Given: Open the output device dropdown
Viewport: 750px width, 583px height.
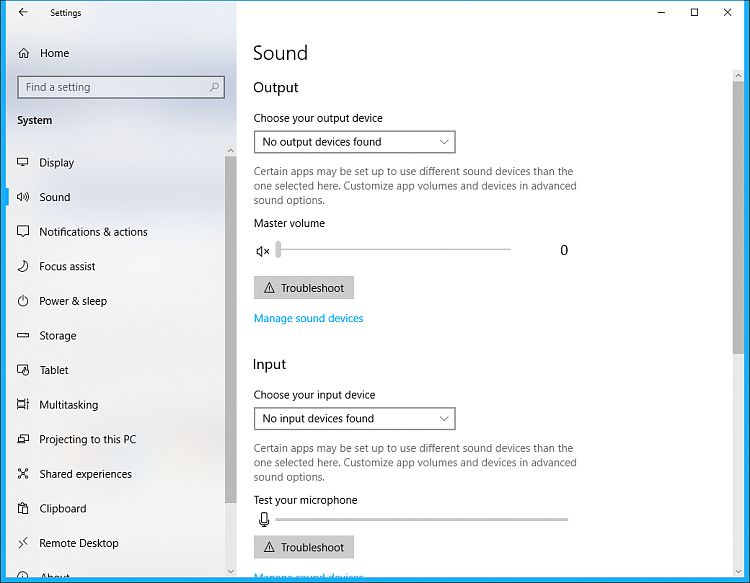Looking at the screenshot, I should click(x=354, y=142).
